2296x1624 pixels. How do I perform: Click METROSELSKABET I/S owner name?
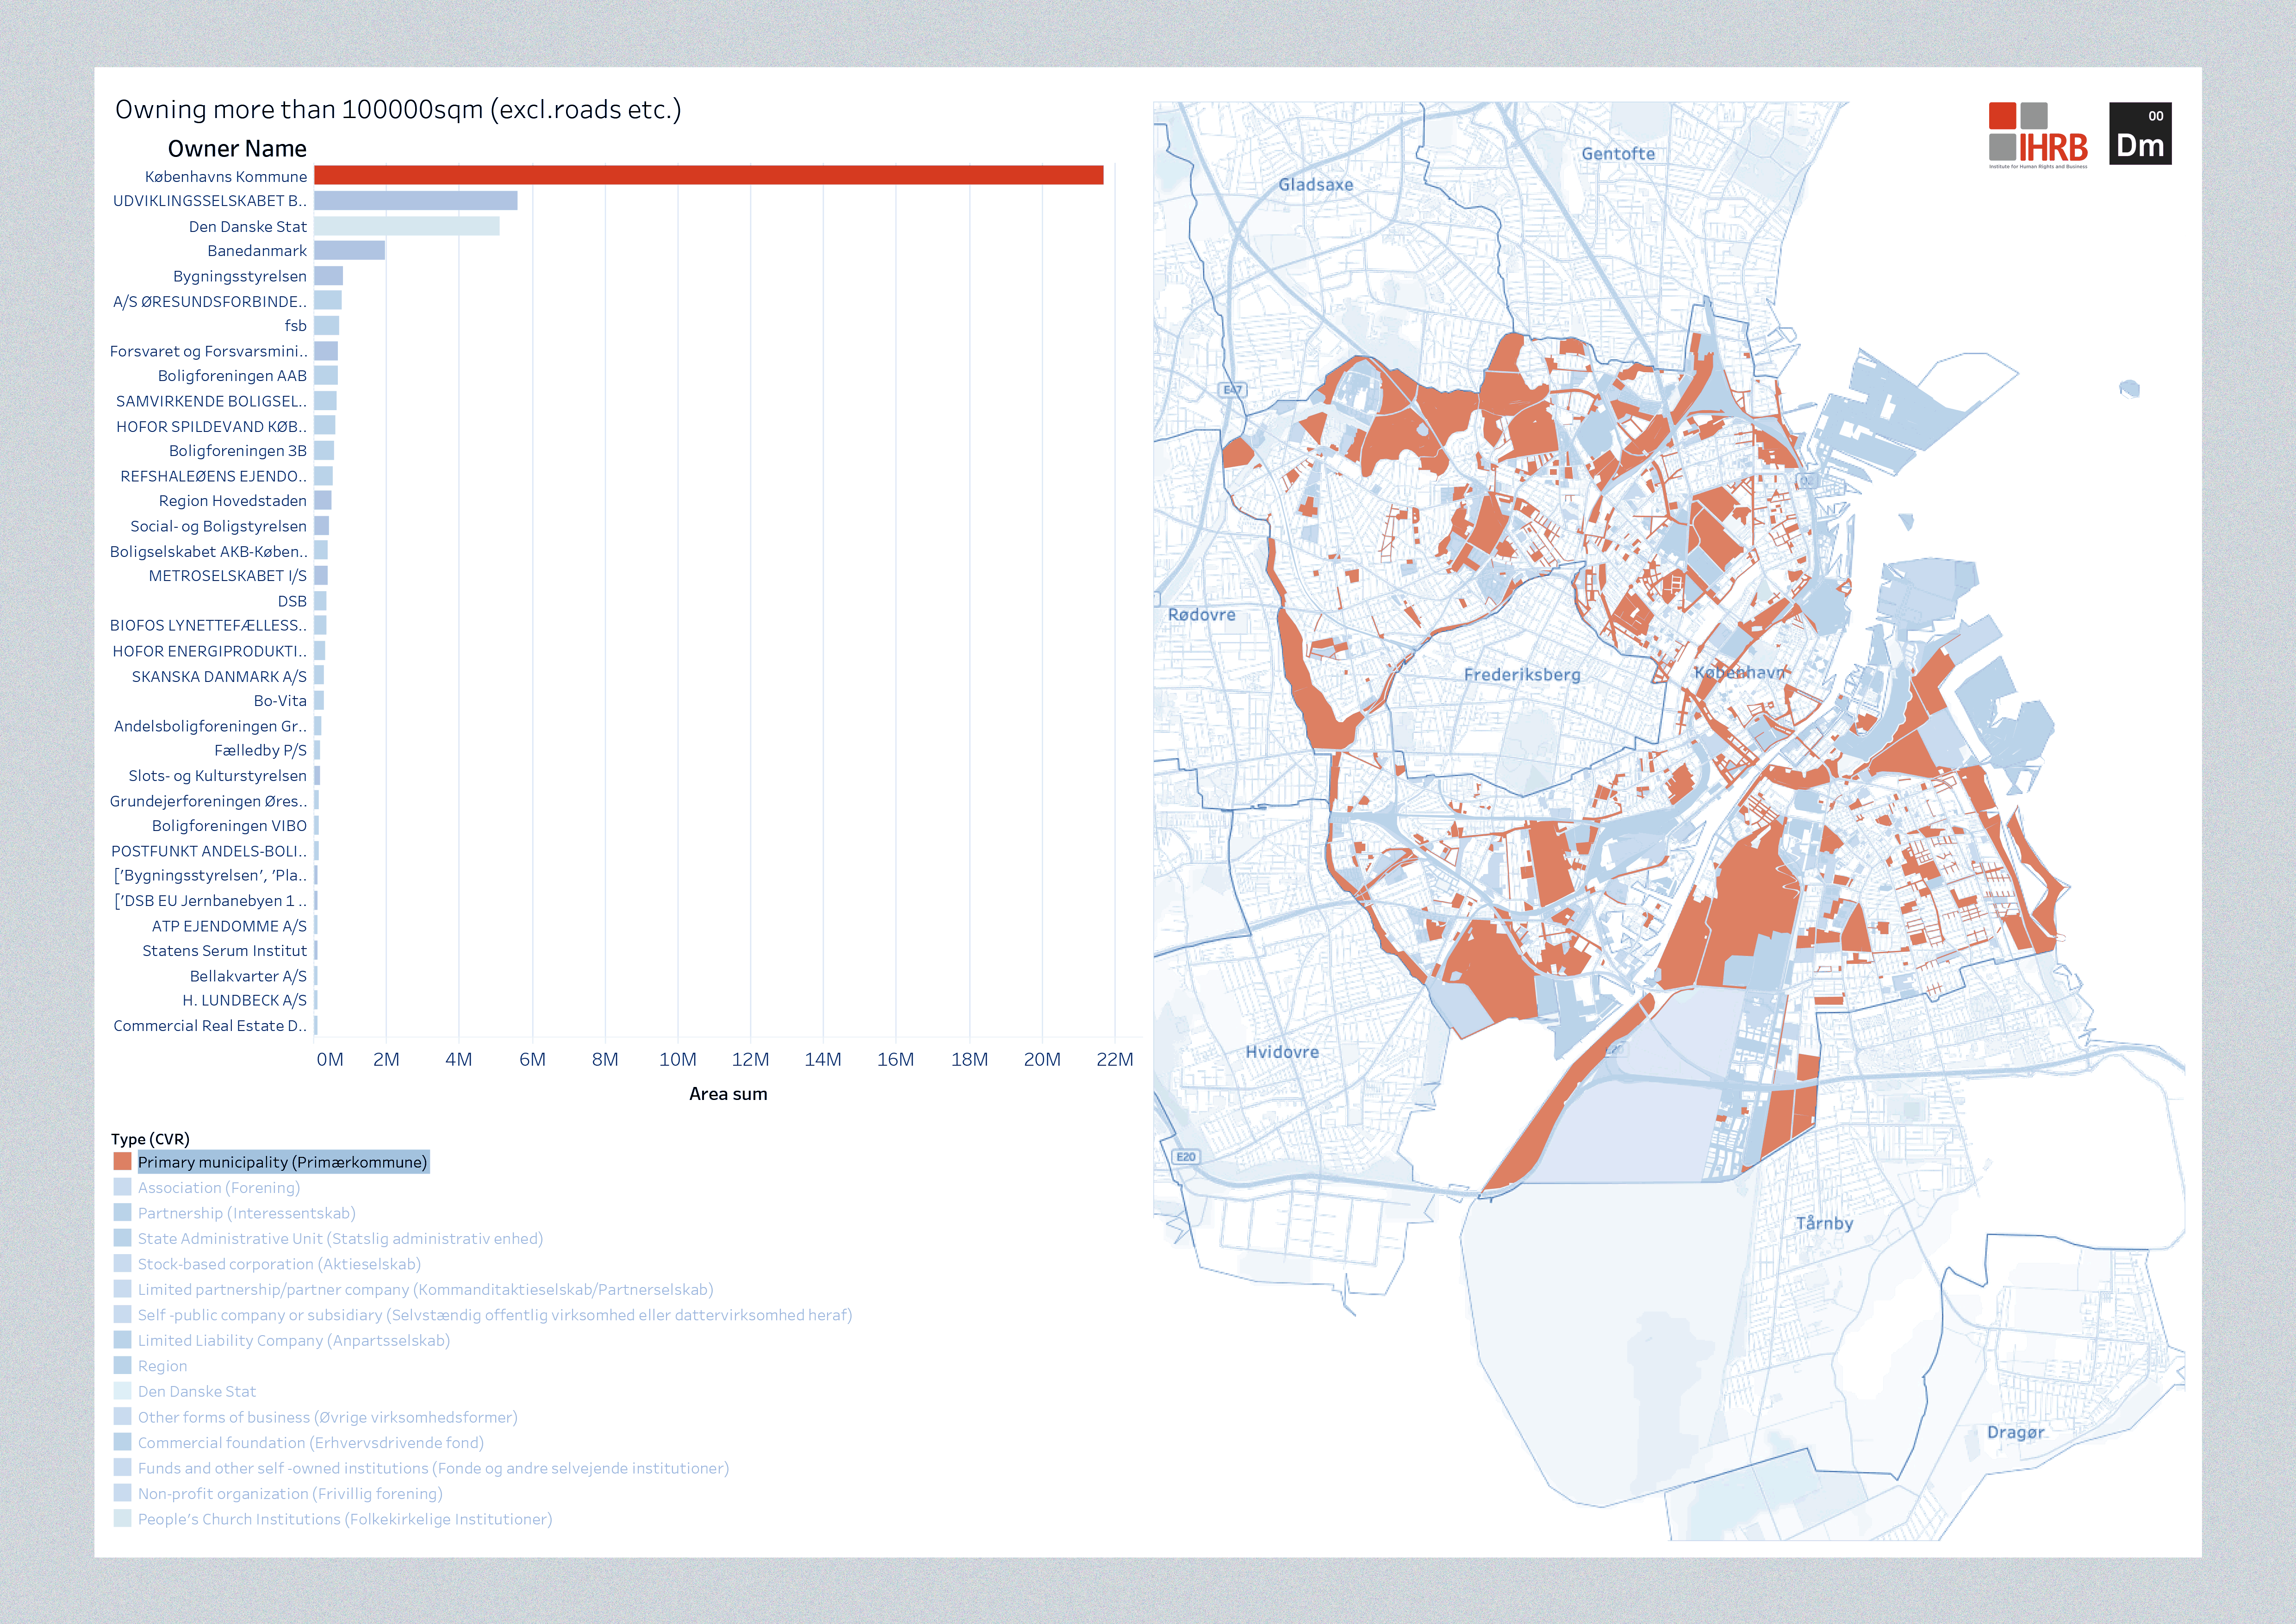(228, 576)
